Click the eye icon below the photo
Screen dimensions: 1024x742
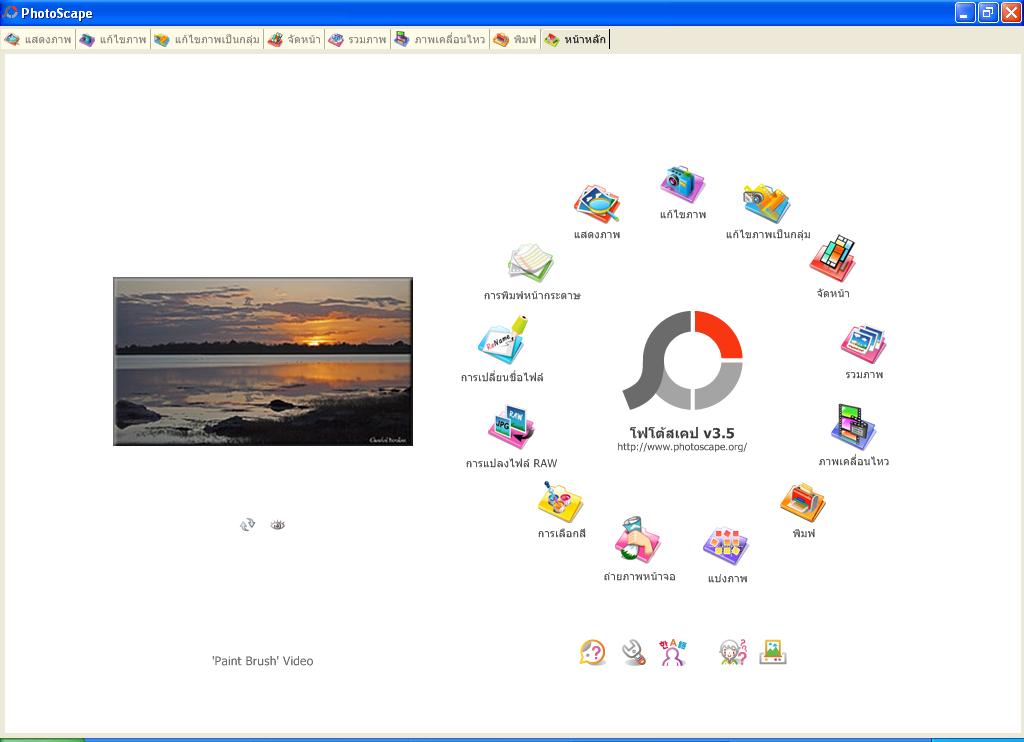coord(278,524)
